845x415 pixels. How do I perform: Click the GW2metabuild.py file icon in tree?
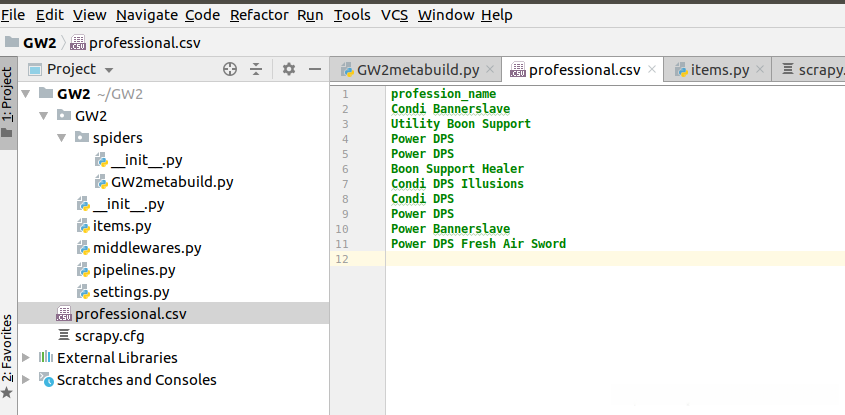101,182
